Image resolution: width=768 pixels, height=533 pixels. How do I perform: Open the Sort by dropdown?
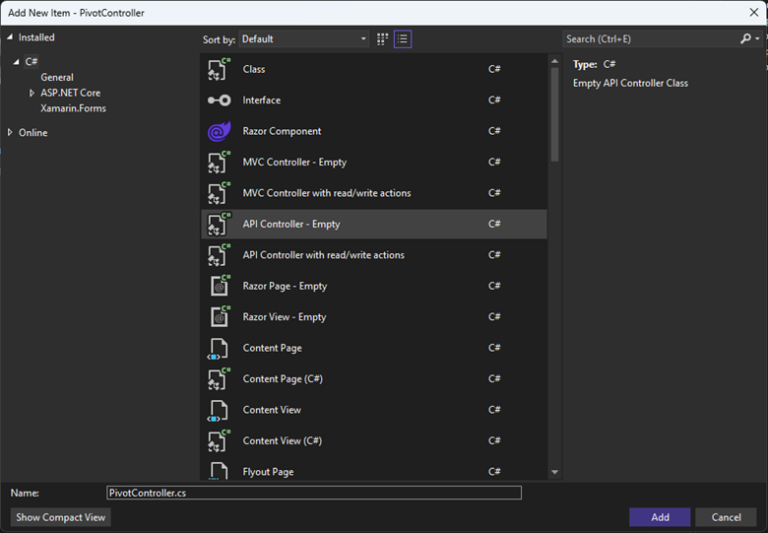304,39
